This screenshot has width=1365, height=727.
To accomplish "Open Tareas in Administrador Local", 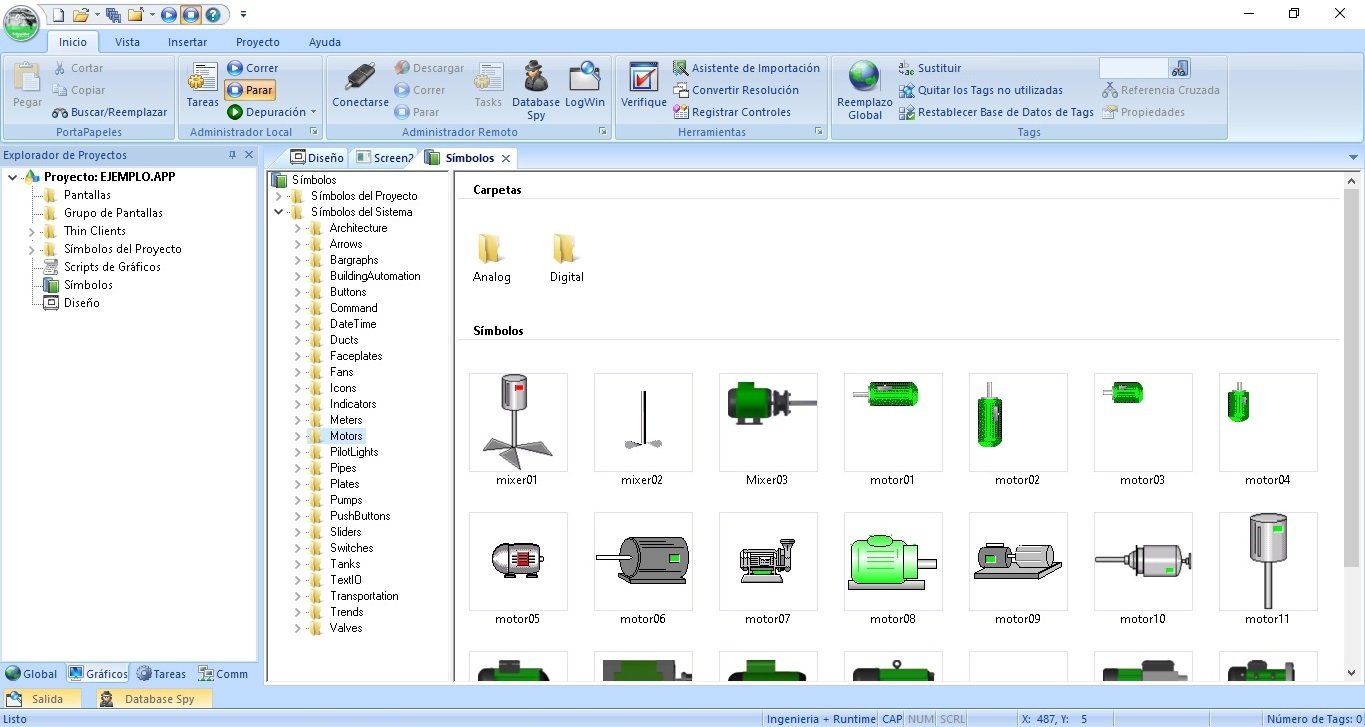I will 203,85.
